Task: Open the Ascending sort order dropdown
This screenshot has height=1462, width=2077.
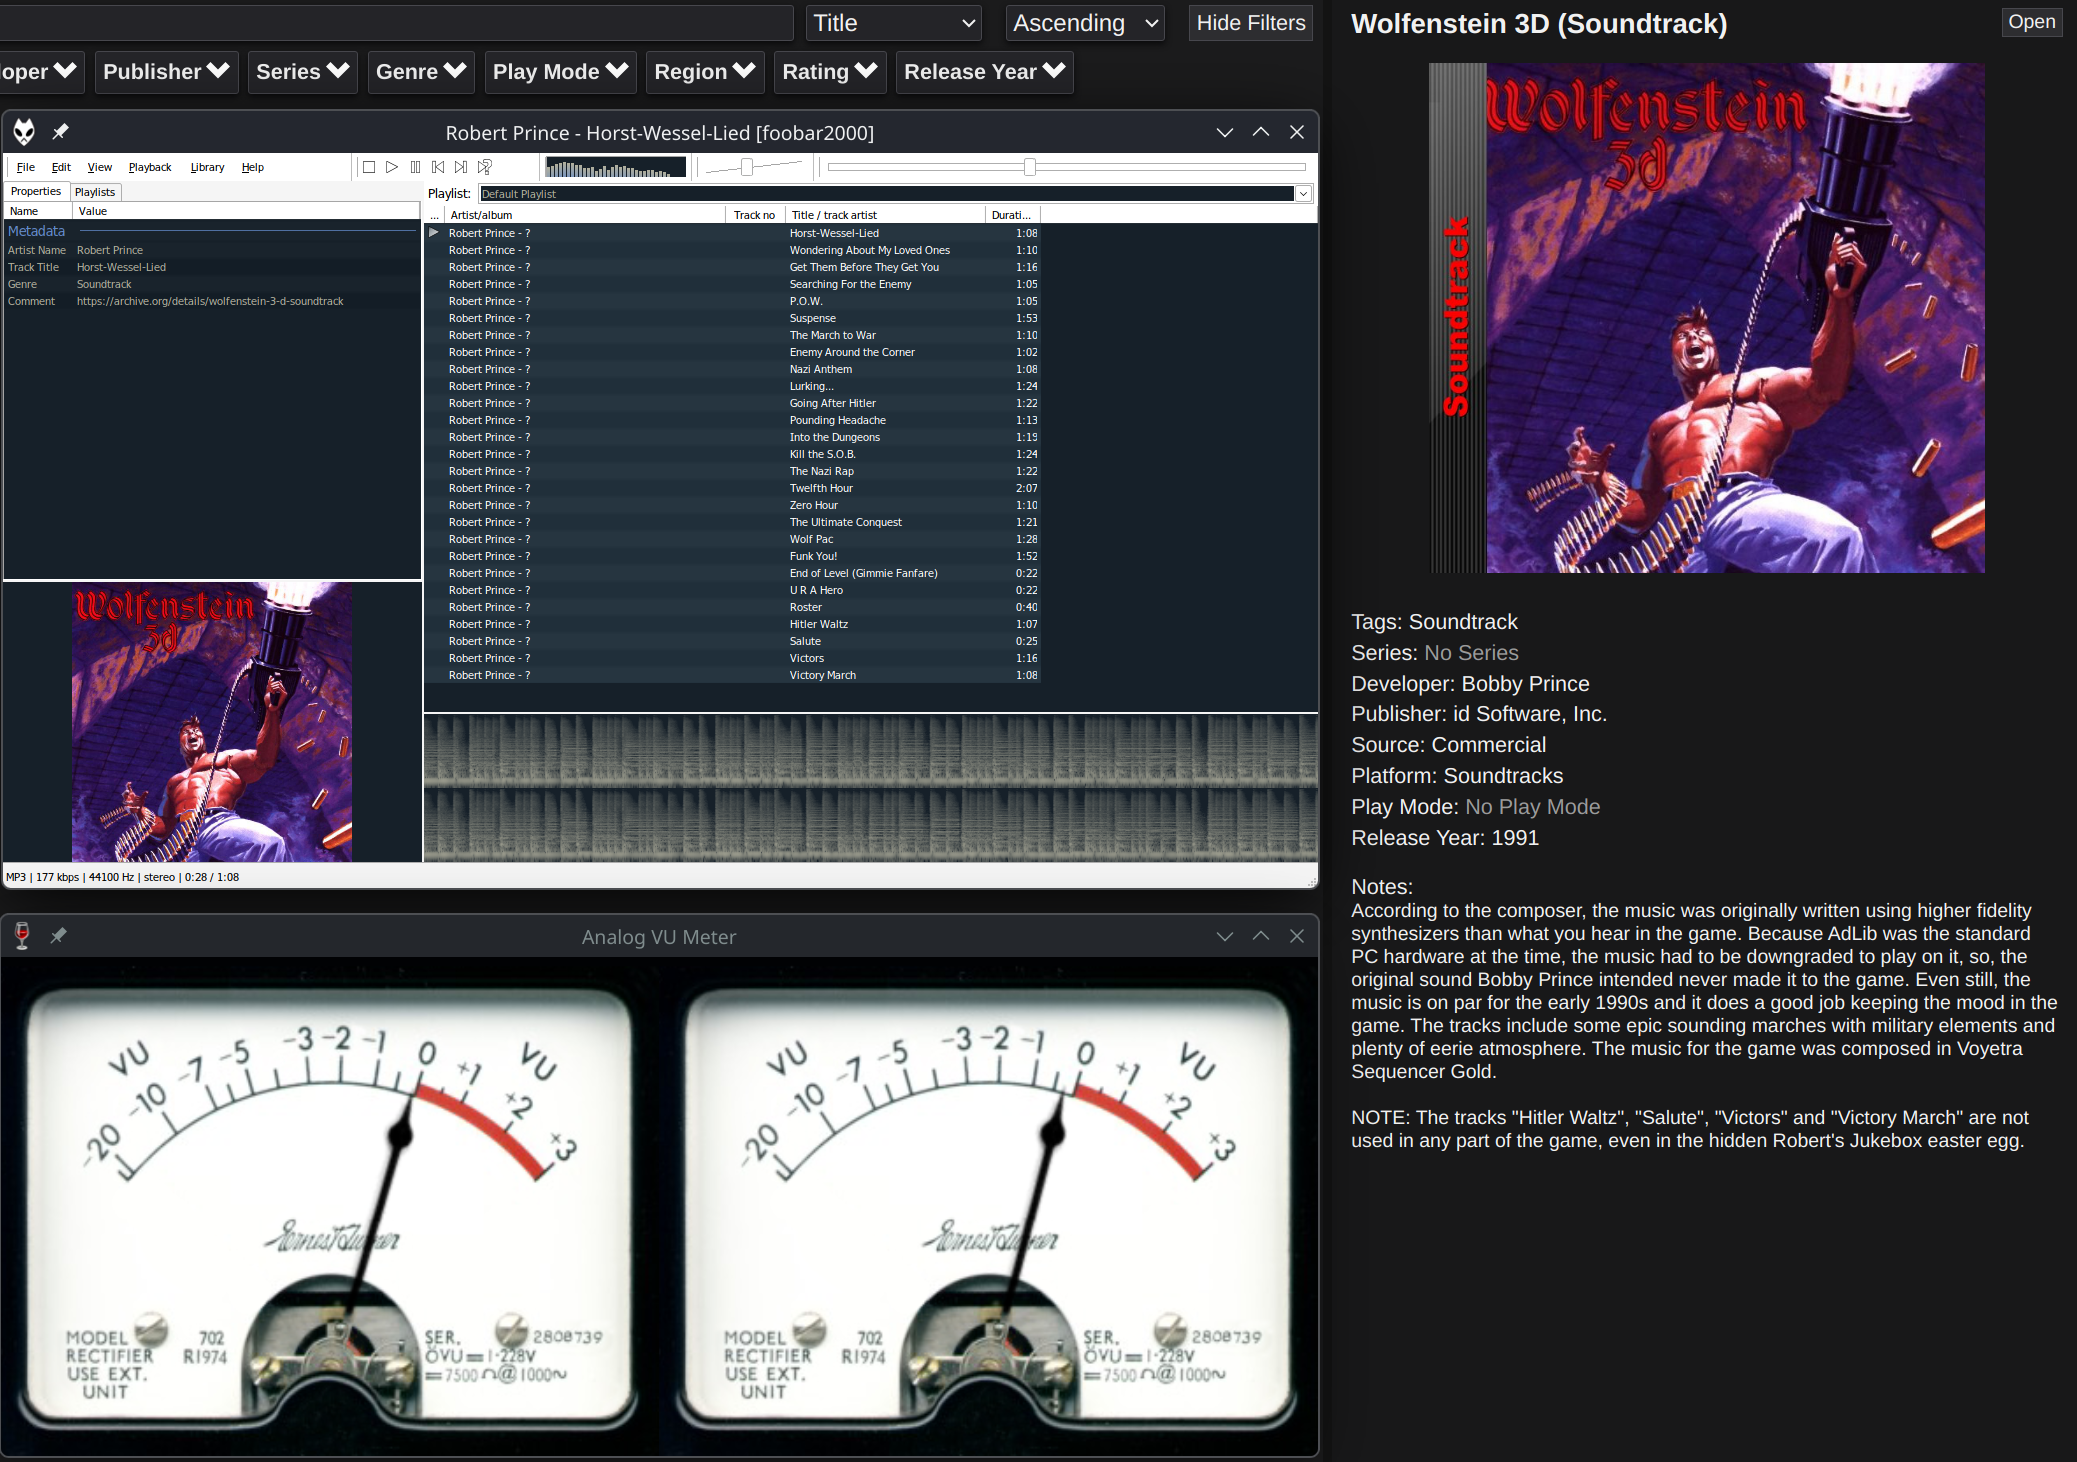Action: [x=1084, y=23]
